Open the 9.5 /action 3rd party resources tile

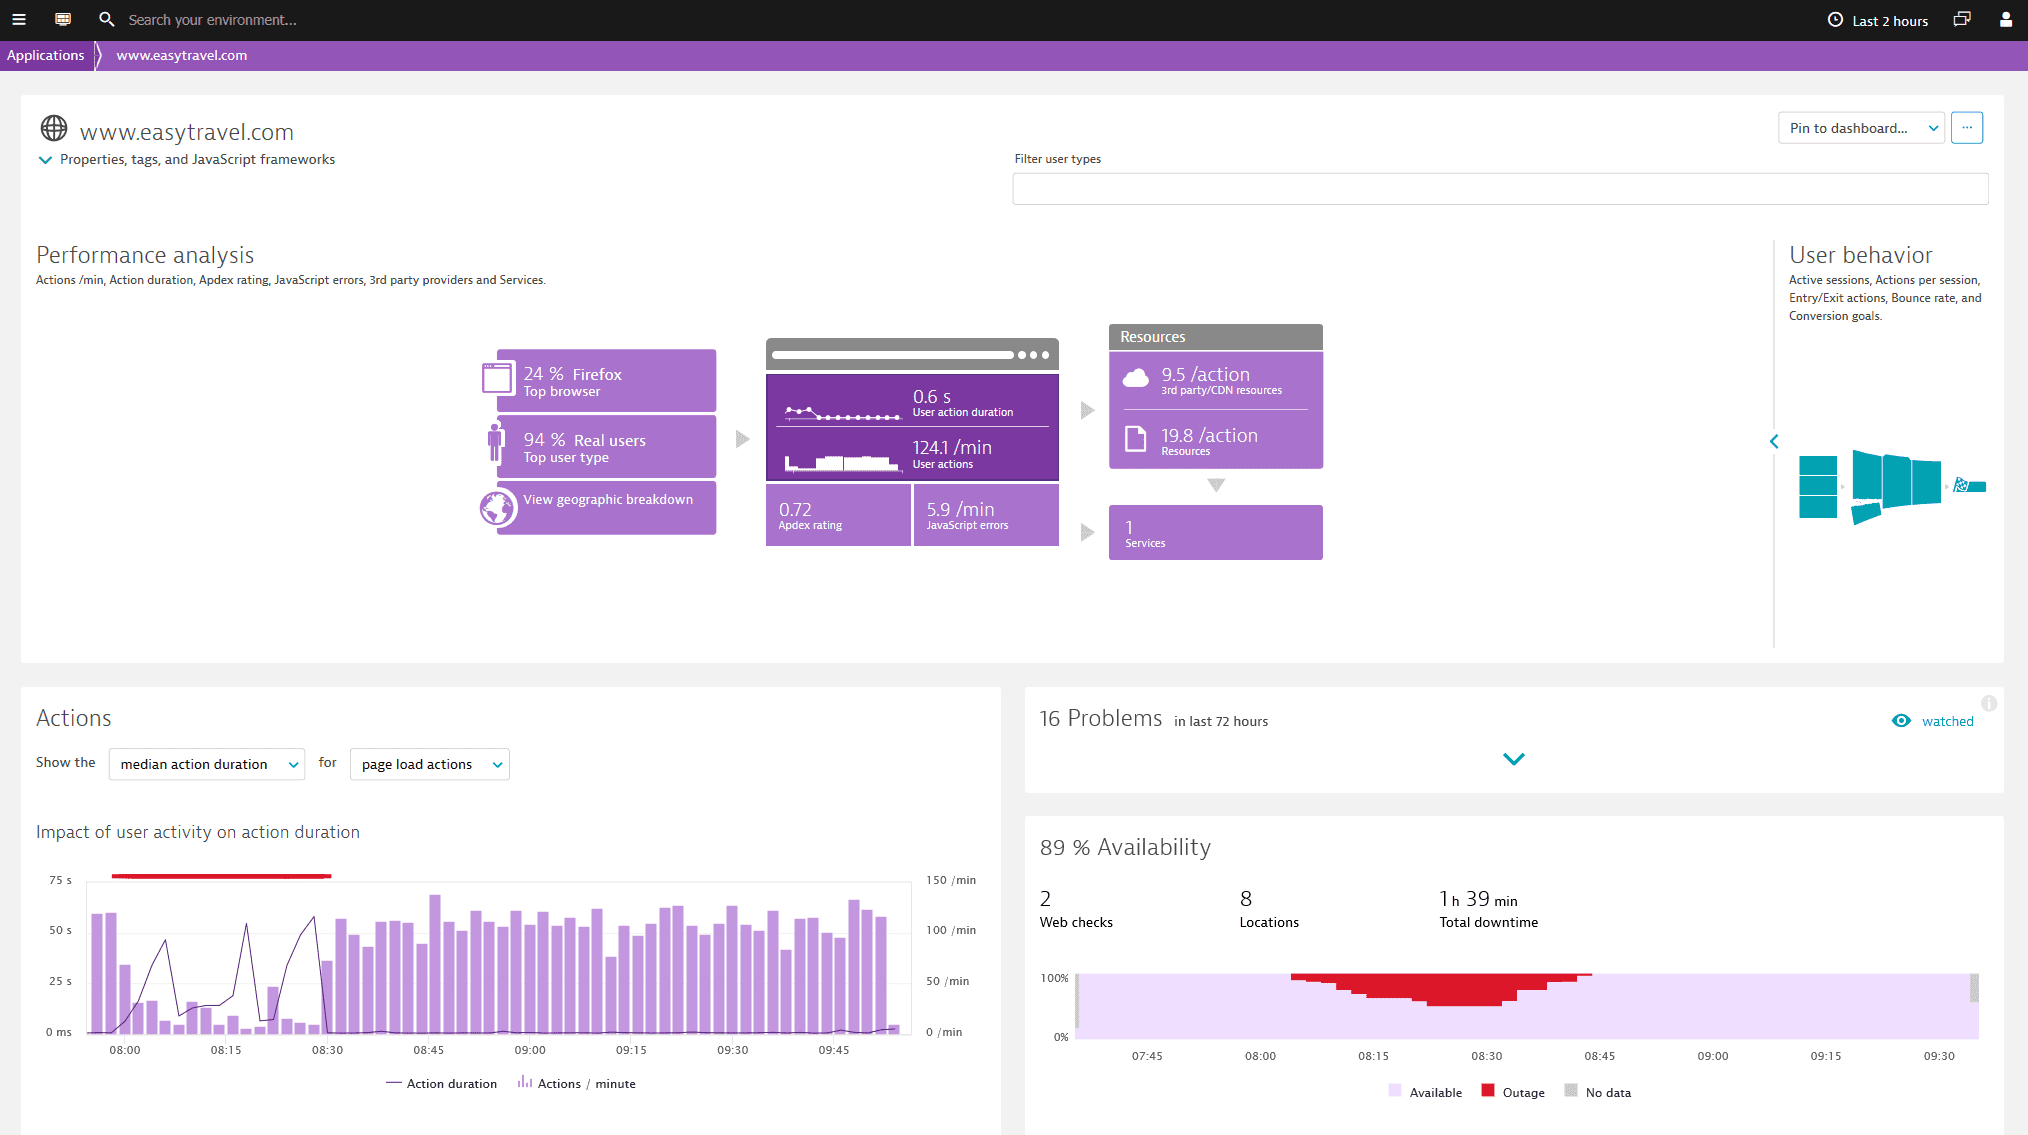[x=1216, y=380]
